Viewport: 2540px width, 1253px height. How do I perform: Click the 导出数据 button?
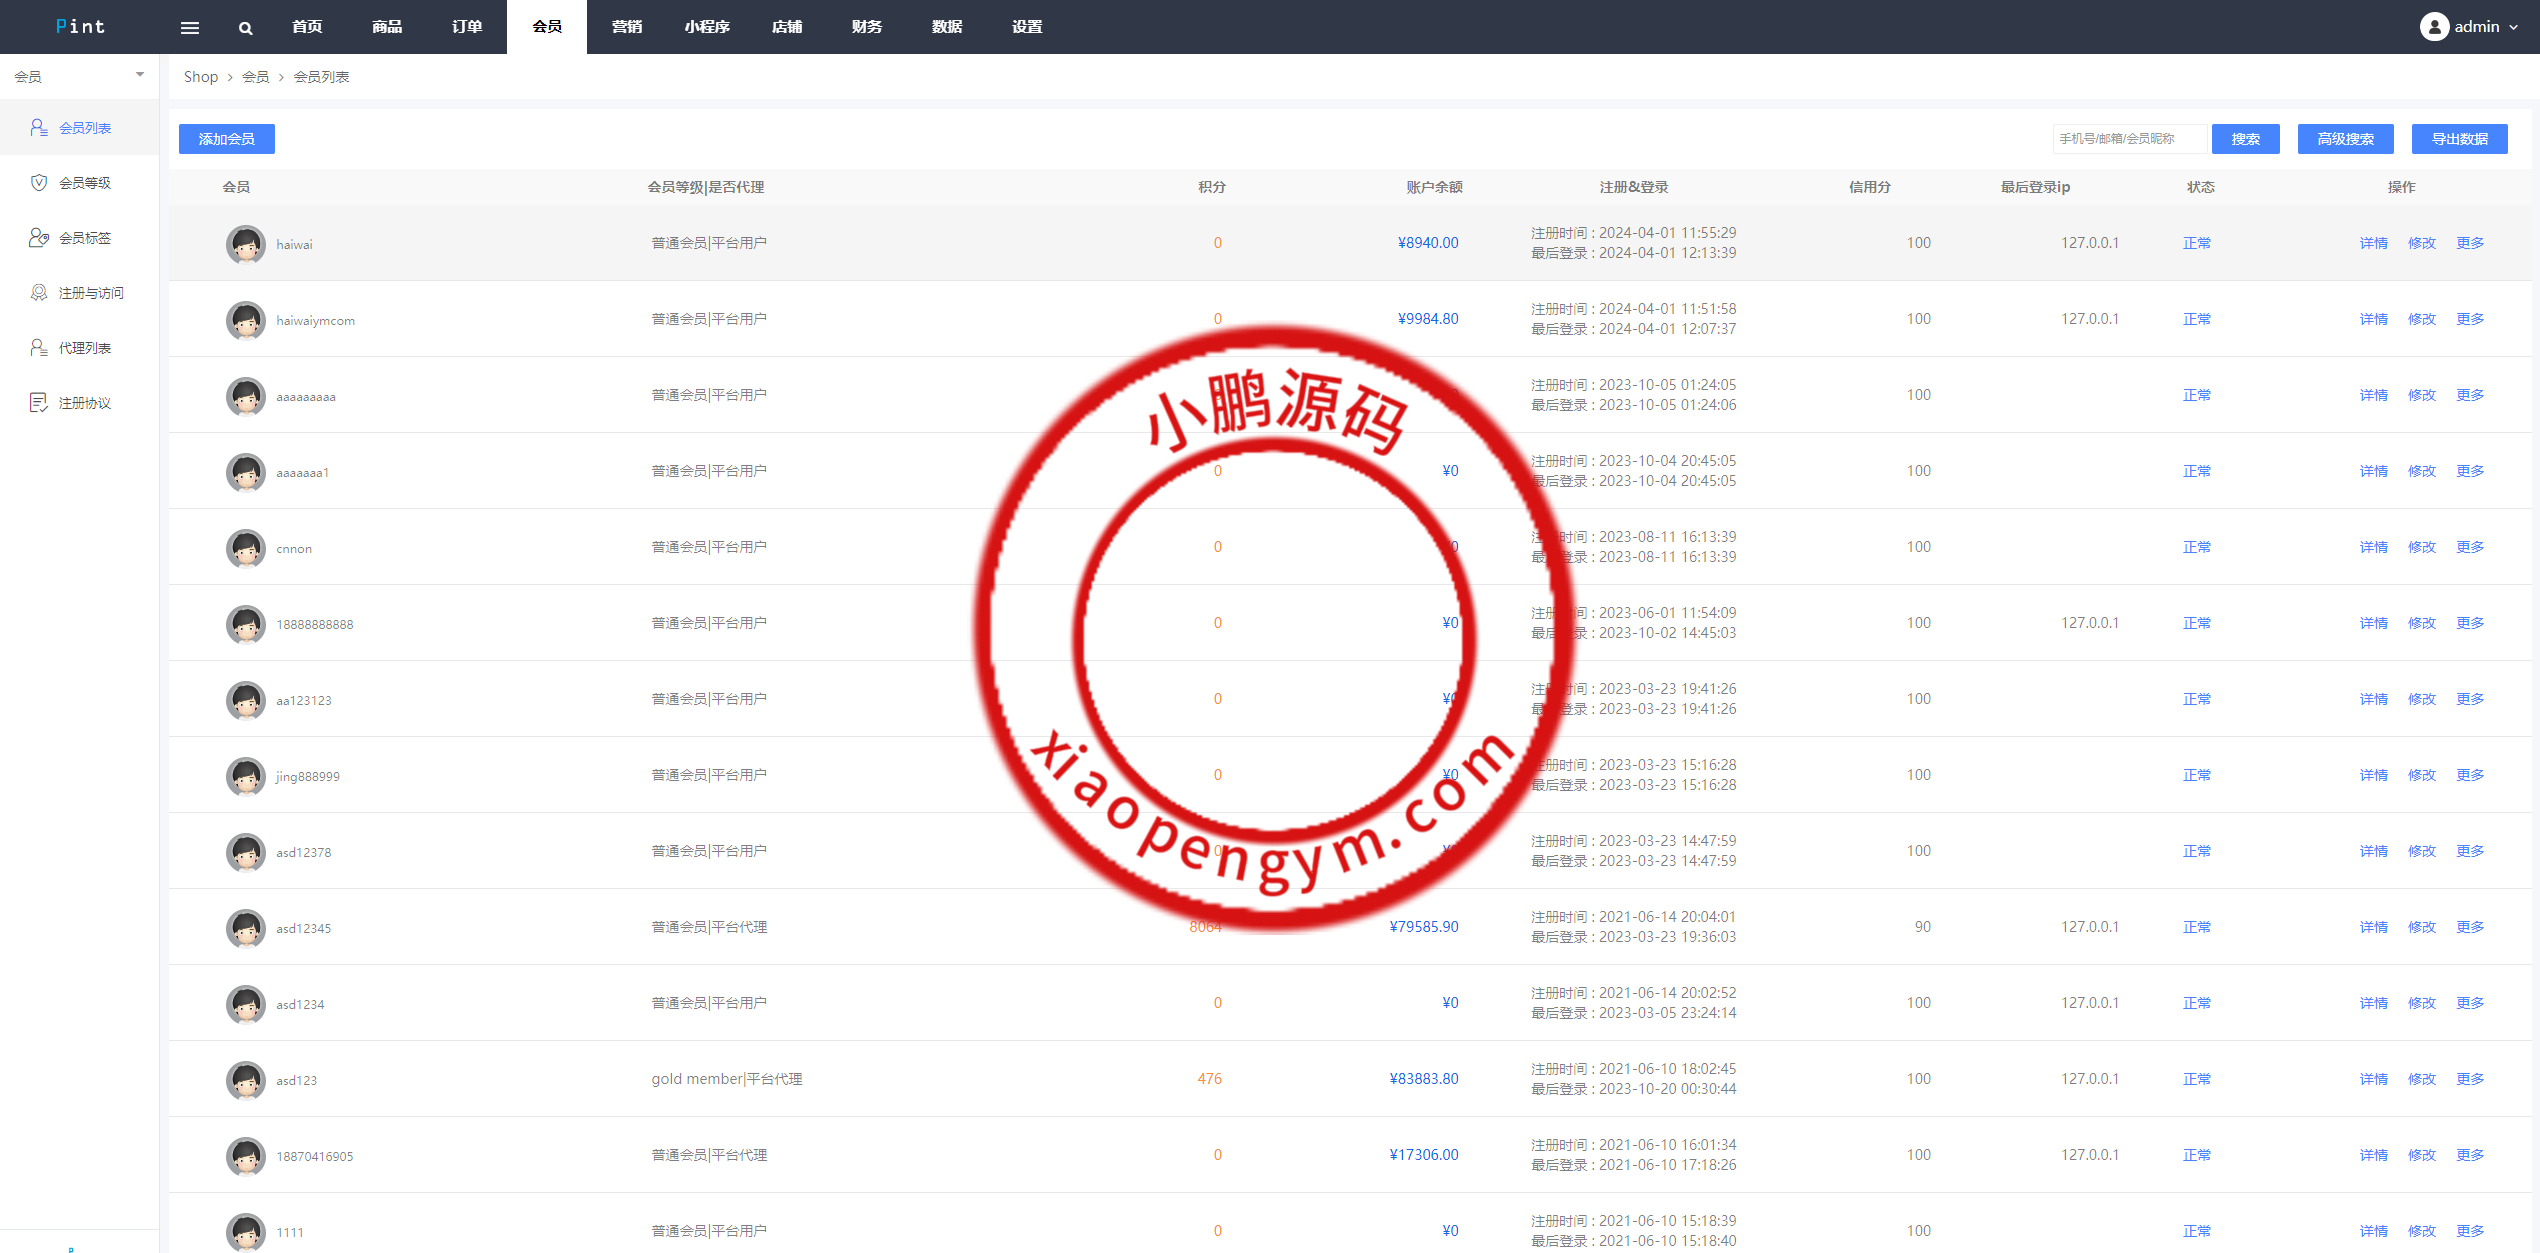point(2459,139)
